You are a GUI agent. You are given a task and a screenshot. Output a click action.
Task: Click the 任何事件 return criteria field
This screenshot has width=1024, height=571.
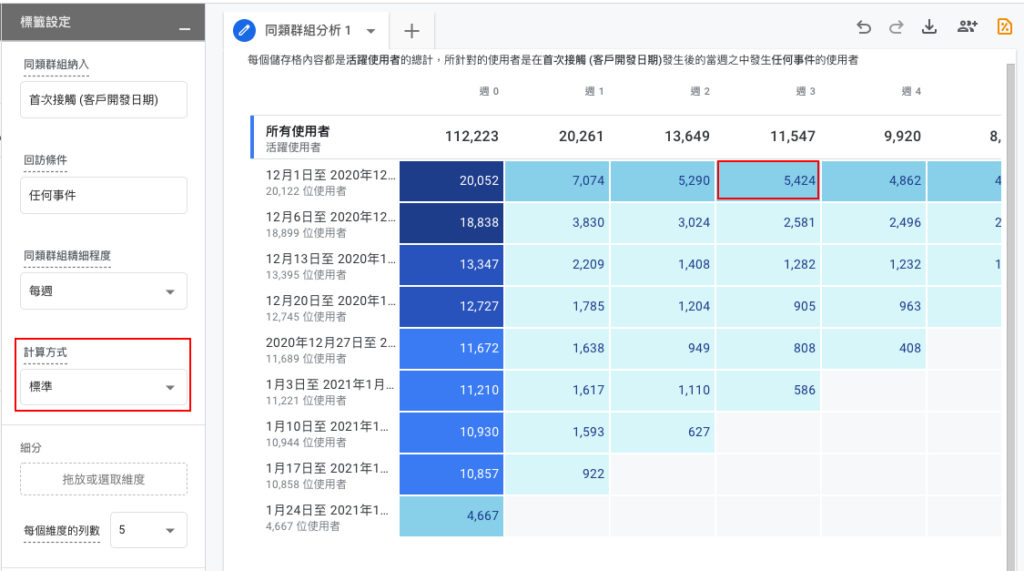(x=103, y=195)
